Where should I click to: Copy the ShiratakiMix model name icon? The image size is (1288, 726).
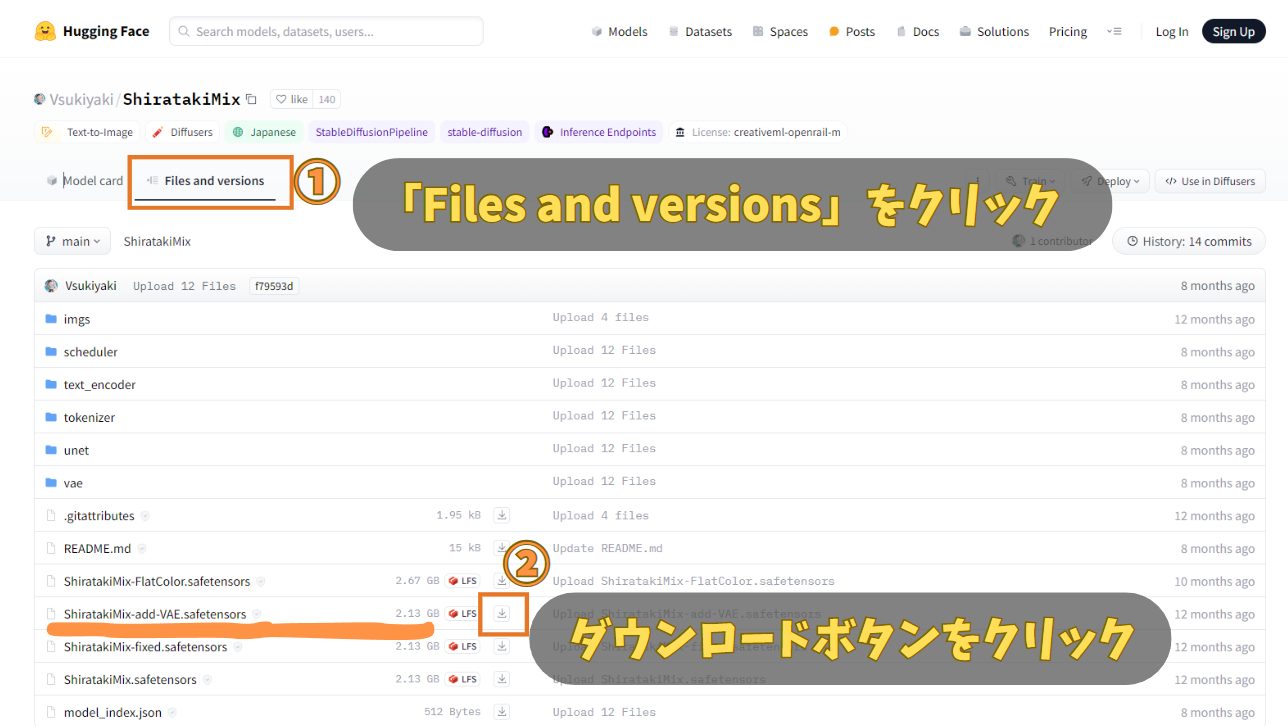coord(251,99)
